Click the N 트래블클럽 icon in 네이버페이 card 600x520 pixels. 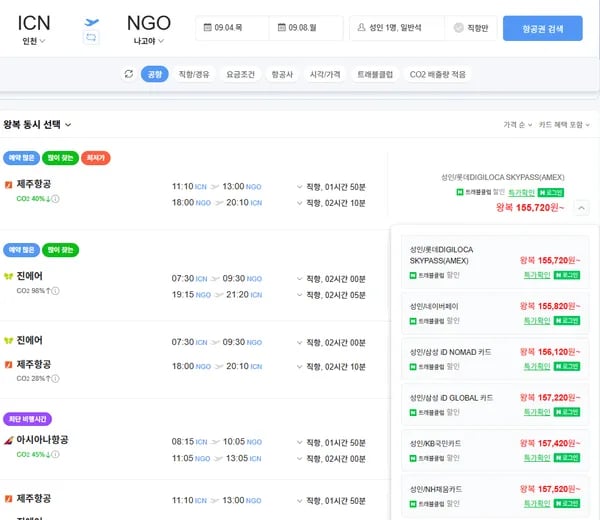coord(413,321)
